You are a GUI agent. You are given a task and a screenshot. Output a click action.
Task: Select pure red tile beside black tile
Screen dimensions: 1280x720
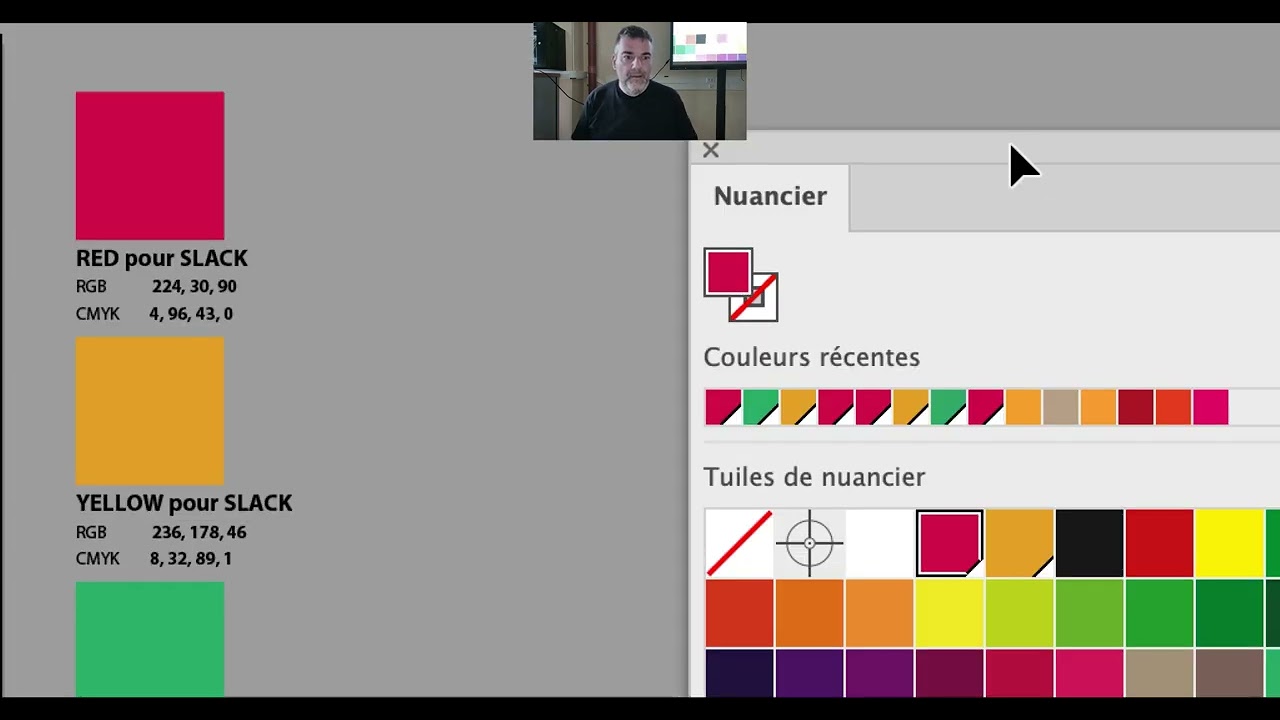click(x=1159, y=543)
